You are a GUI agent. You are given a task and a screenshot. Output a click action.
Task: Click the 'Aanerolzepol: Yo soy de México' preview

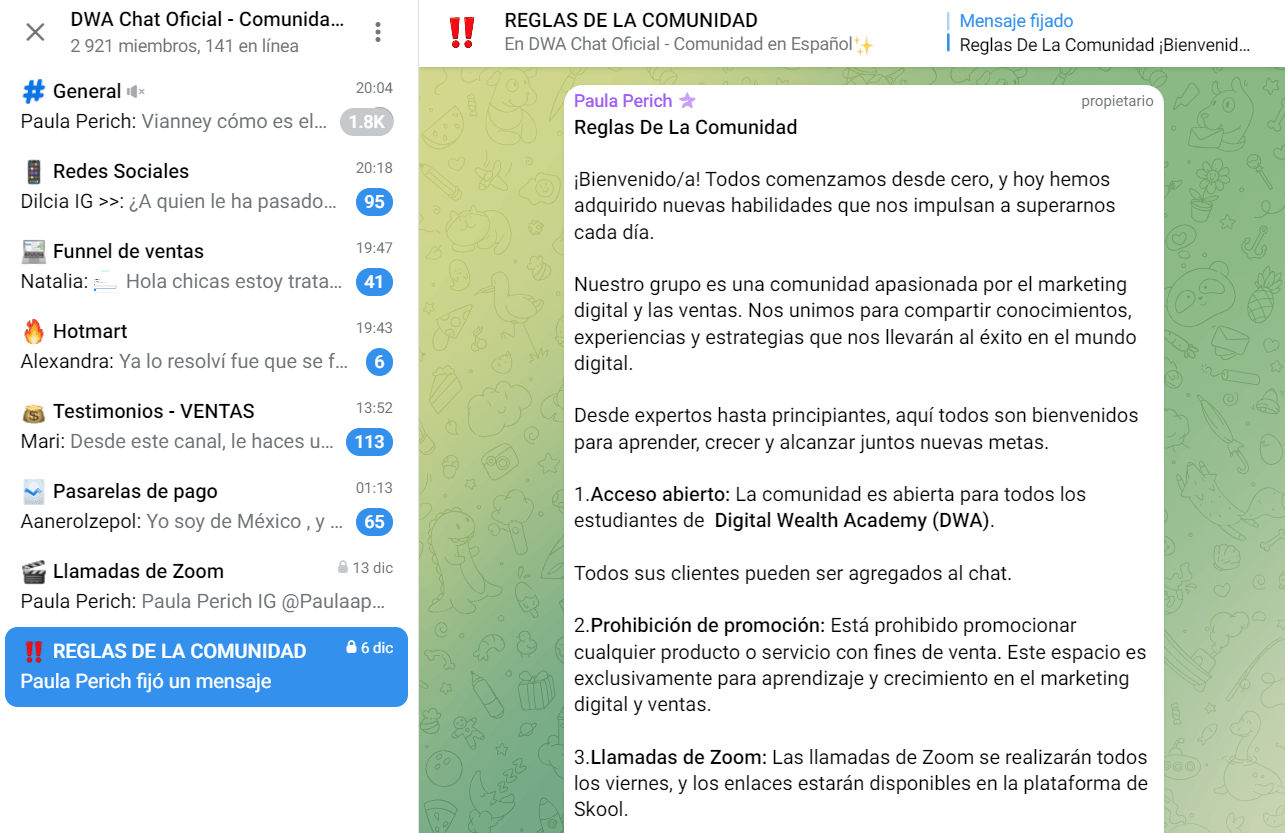coord(182,522)
